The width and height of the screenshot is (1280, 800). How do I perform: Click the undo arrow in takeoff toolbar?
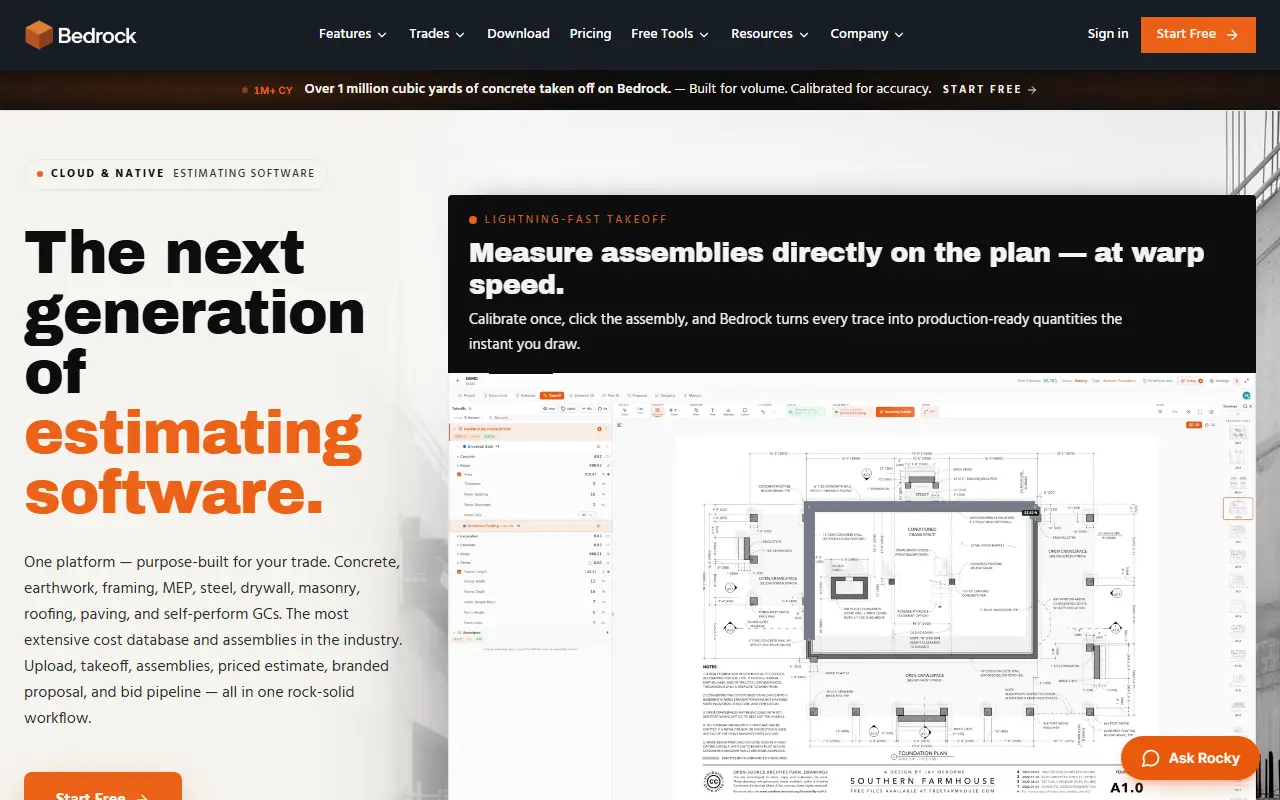(762, 412)
